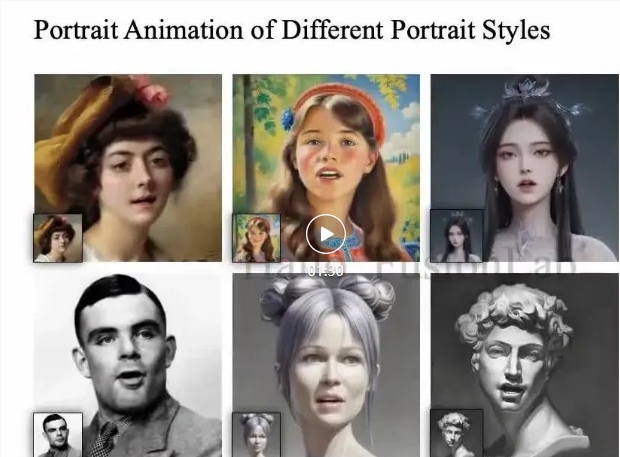Select the oil painting woman with yellow hat
This screenshot has height=457, width=620.
pyautogui.click(x=128, y=168)
